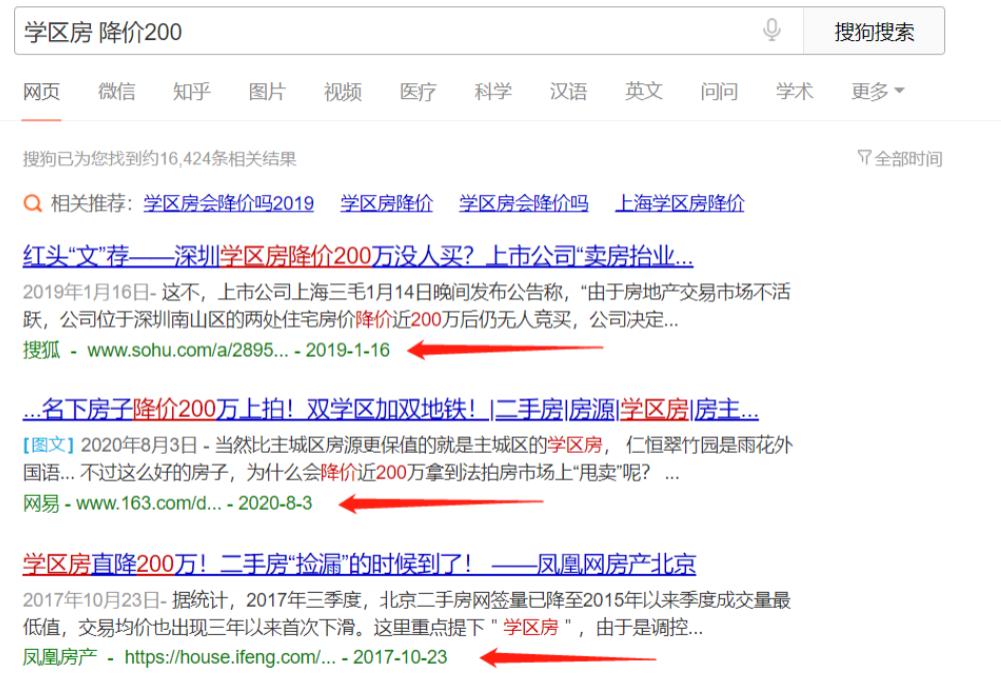
Task: Open the 视频 search tab
Action: coord(343,91)
